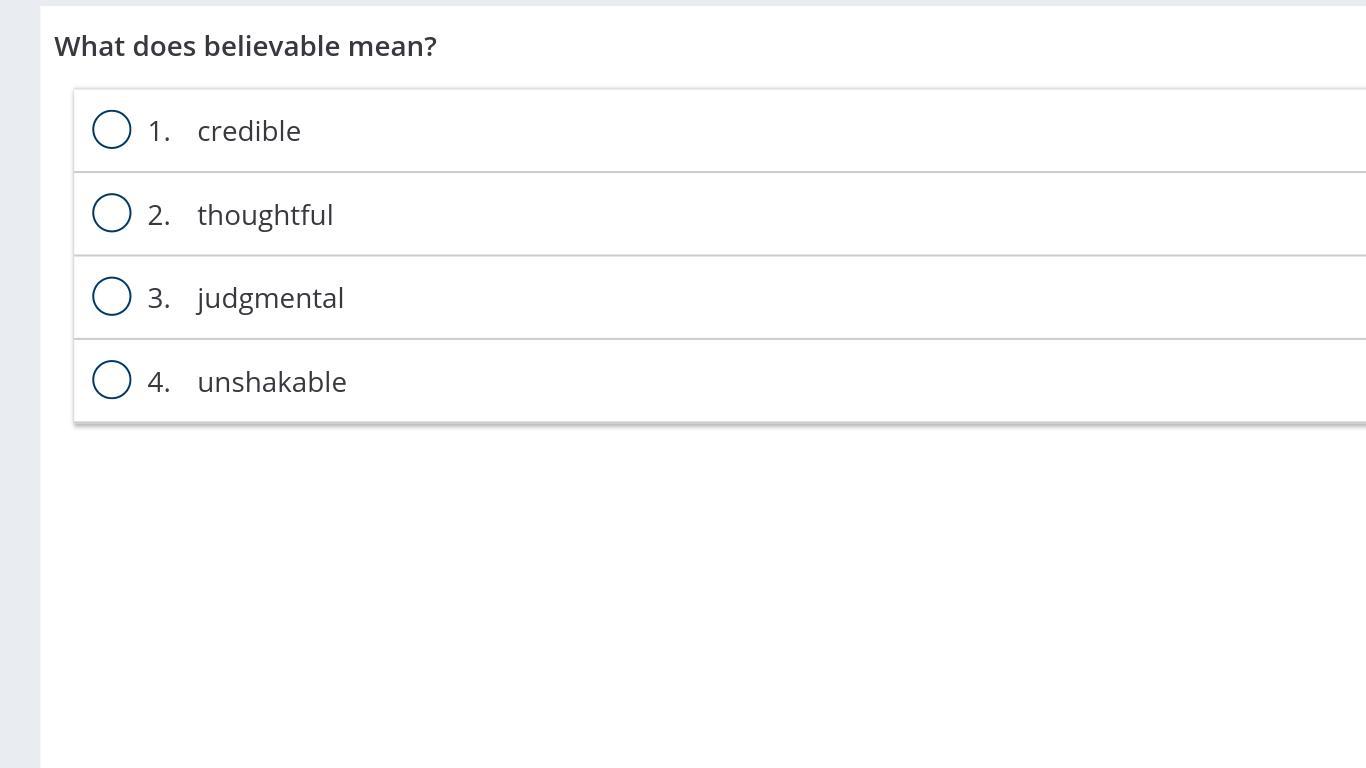Click the word "thoughtful" in option two
The image size is (1366, 768).
pyautogui.click(x=265, y=215)
